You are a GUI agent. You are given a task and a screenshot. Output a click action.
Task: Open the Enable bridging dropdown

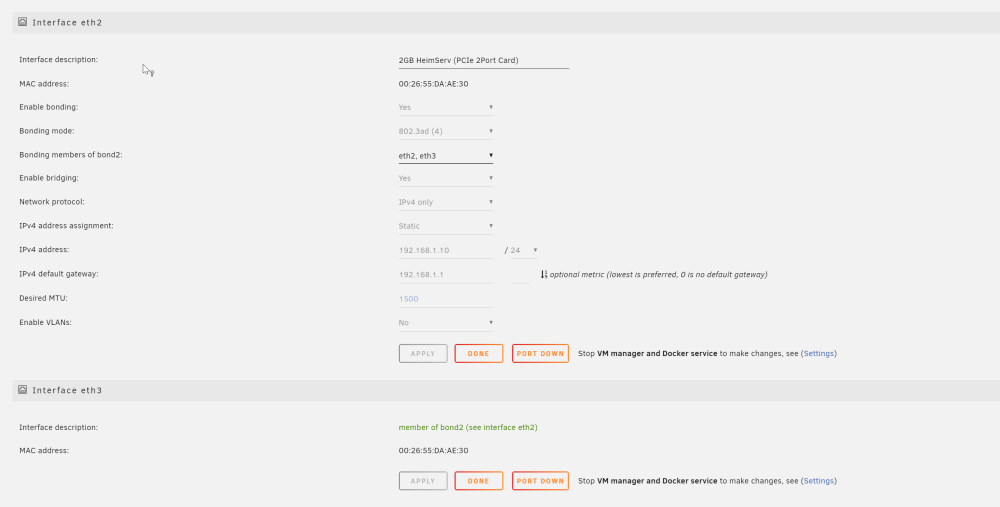(446, 178)
